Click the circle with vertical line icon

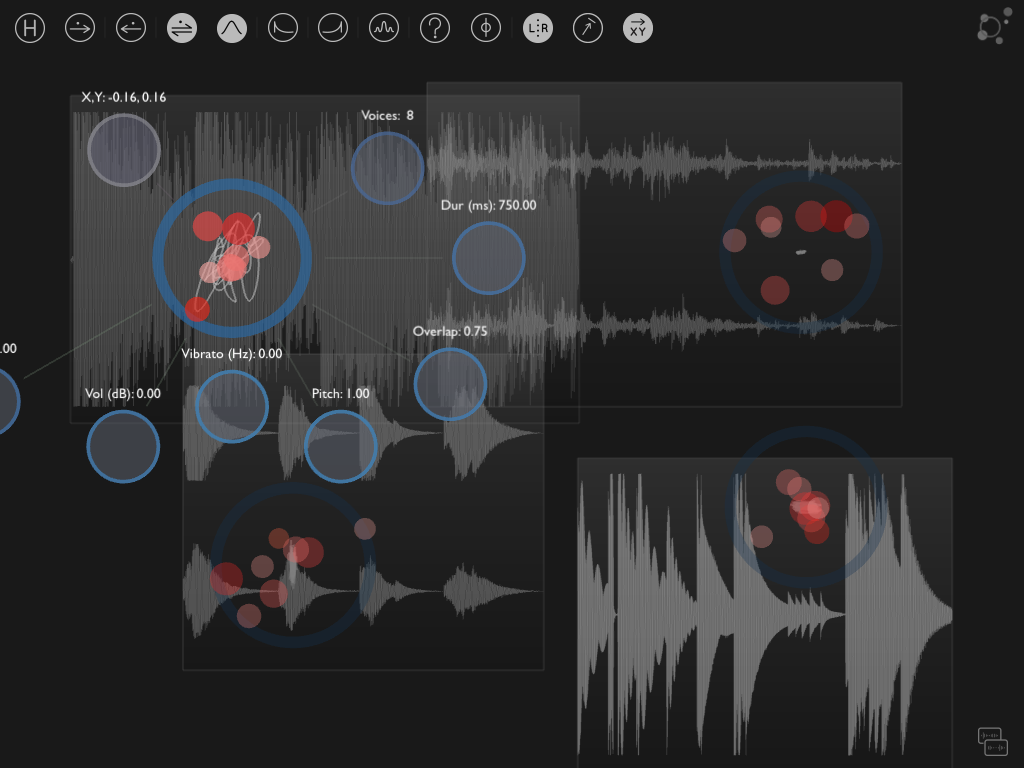(x=486, y=28)
